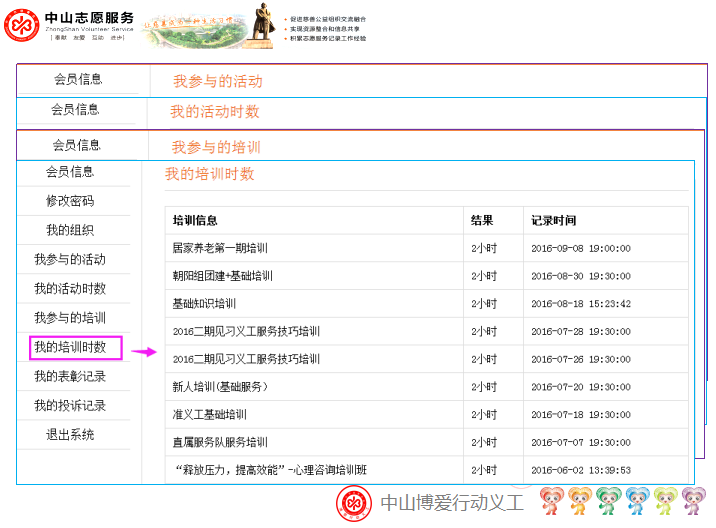Click the red Zhongshan Volunteer Service logo
Image resolution: width=716 pixels, height=528 pixels.
point(24,25)
